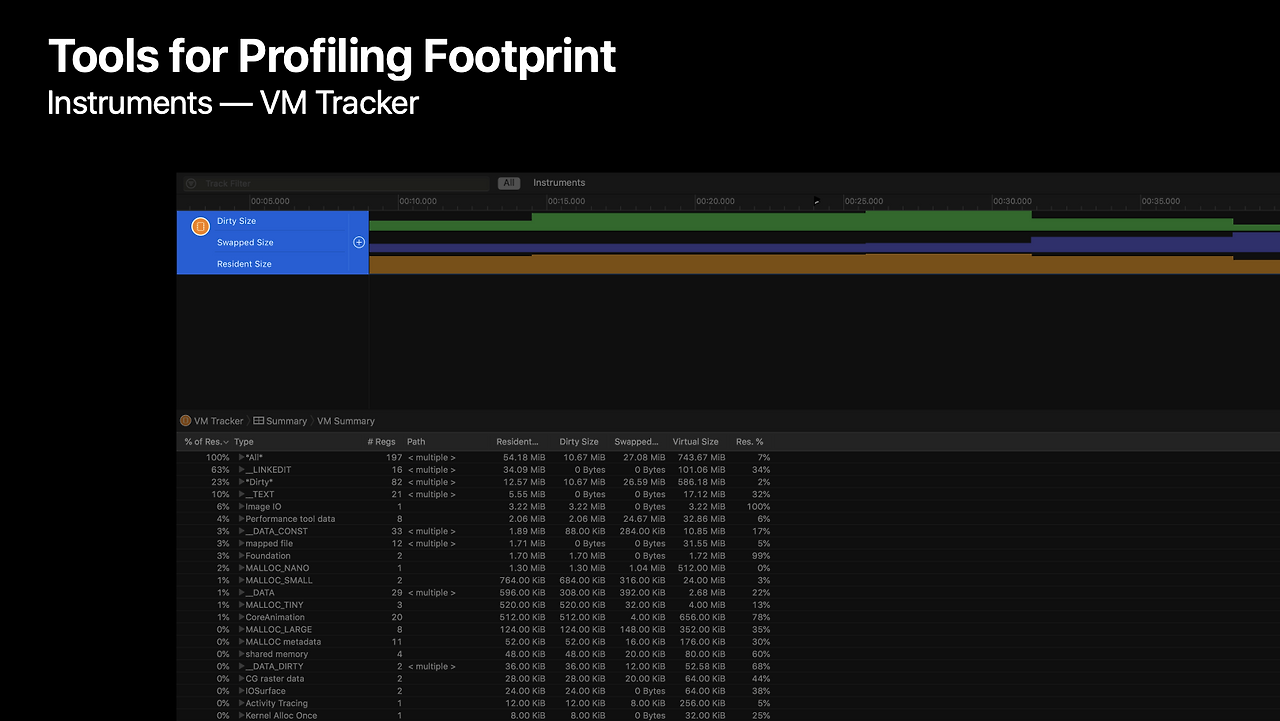Expand the __TEXT row
The image size is (1280, 721).
coord(241,494)
